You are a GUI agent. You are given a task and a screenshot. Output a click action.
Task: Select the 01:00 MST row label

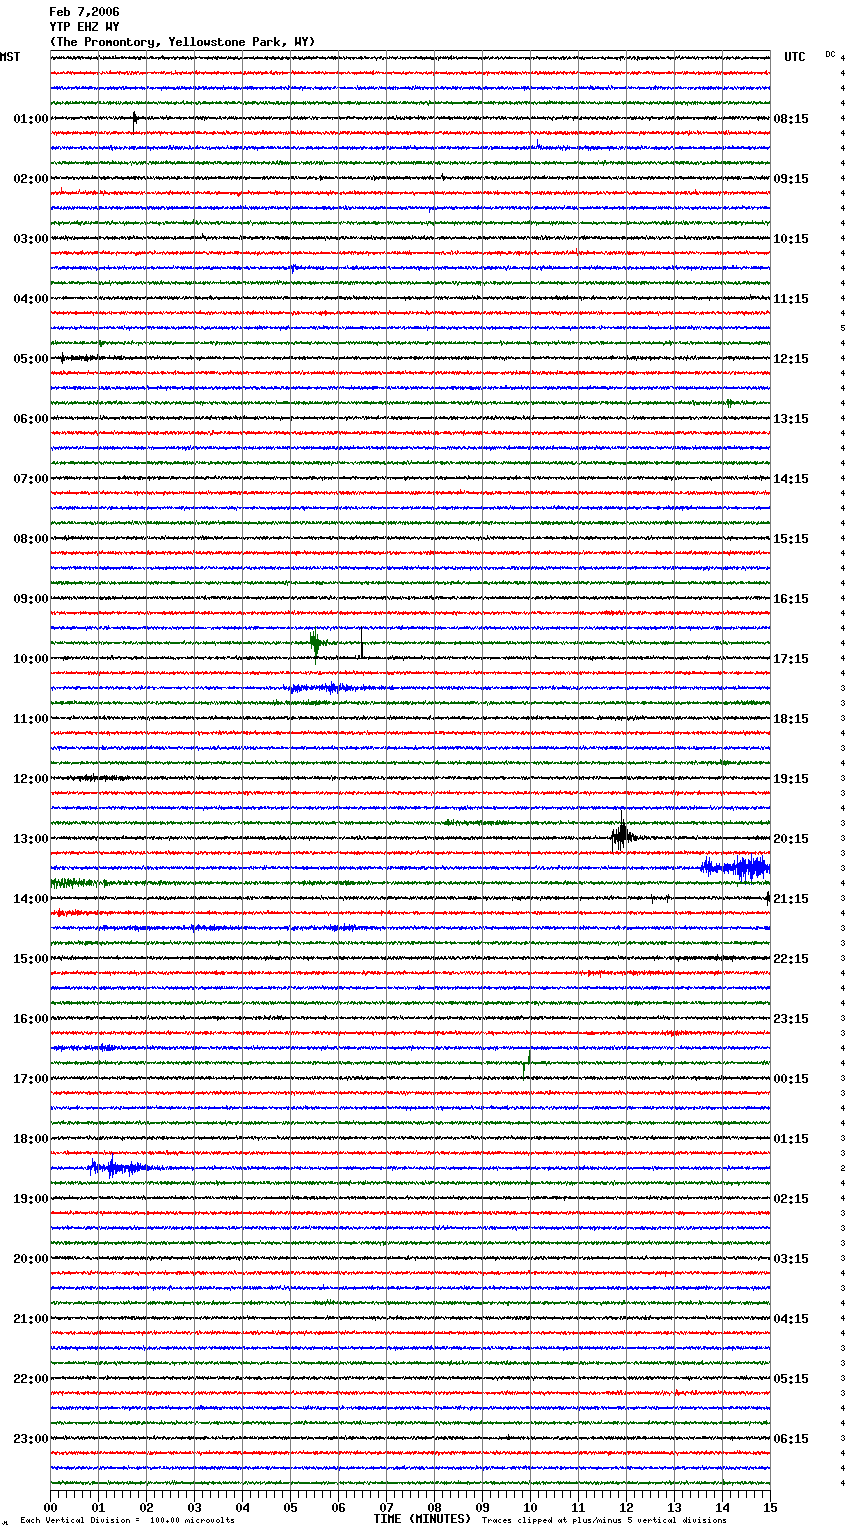click(31, 119)
